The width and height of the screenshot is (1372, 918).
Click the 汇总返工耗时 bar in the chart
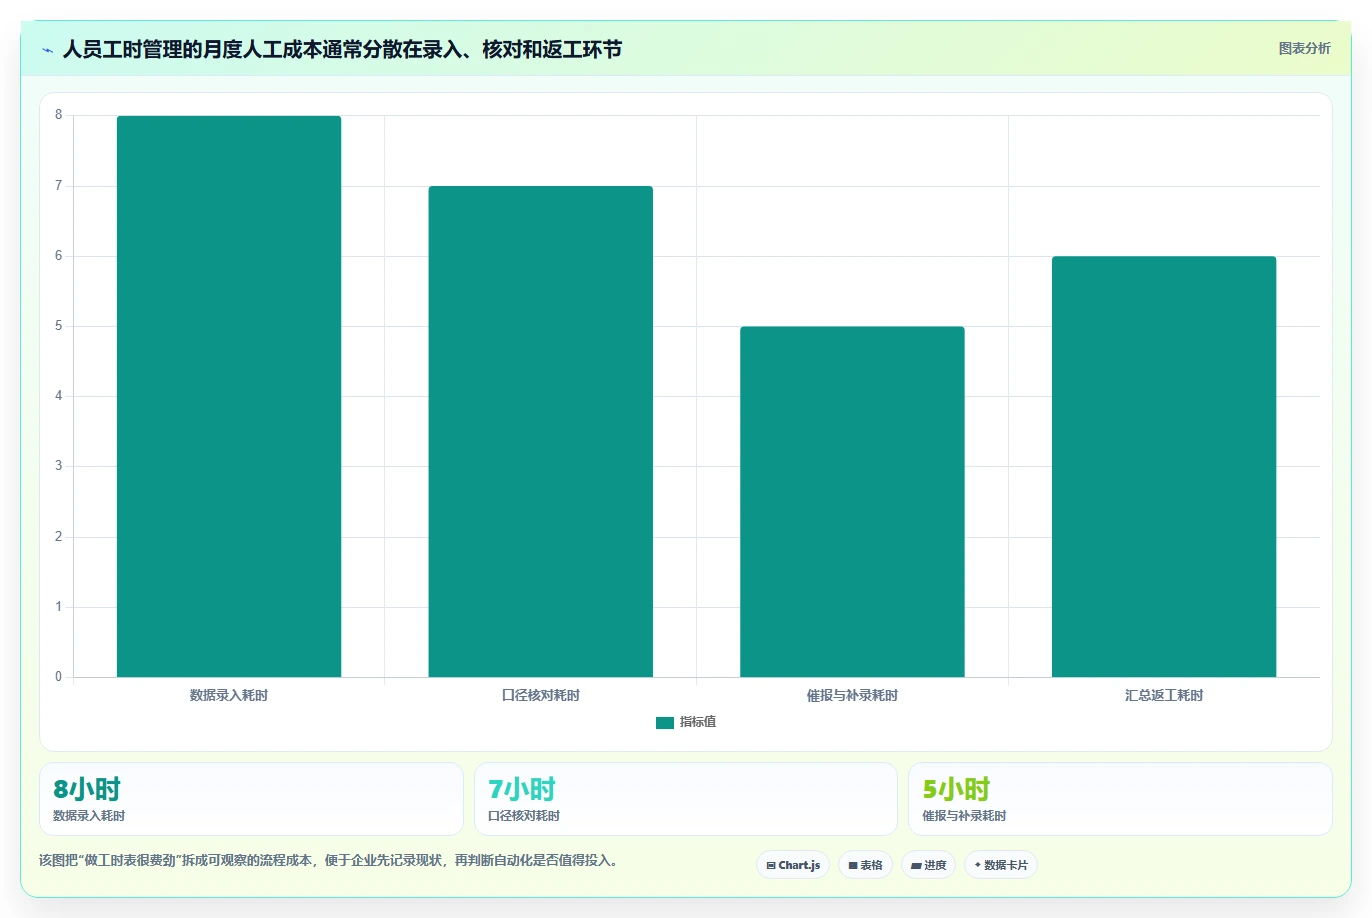tap(1164, 467)
